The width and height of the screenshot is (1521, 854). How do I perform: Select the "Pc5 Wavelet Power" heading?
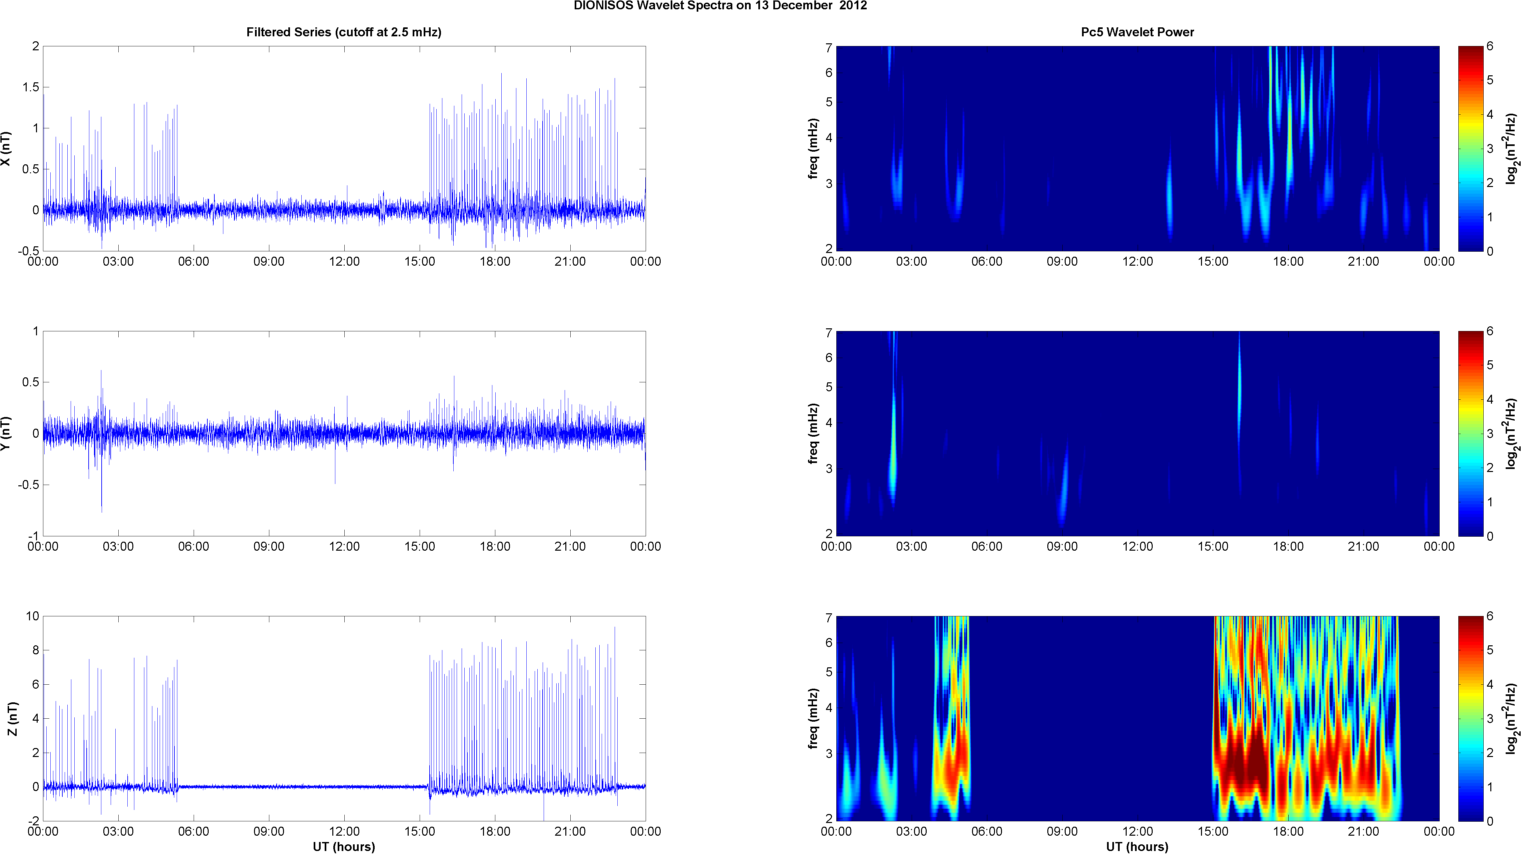click(x=1137, y=32)
